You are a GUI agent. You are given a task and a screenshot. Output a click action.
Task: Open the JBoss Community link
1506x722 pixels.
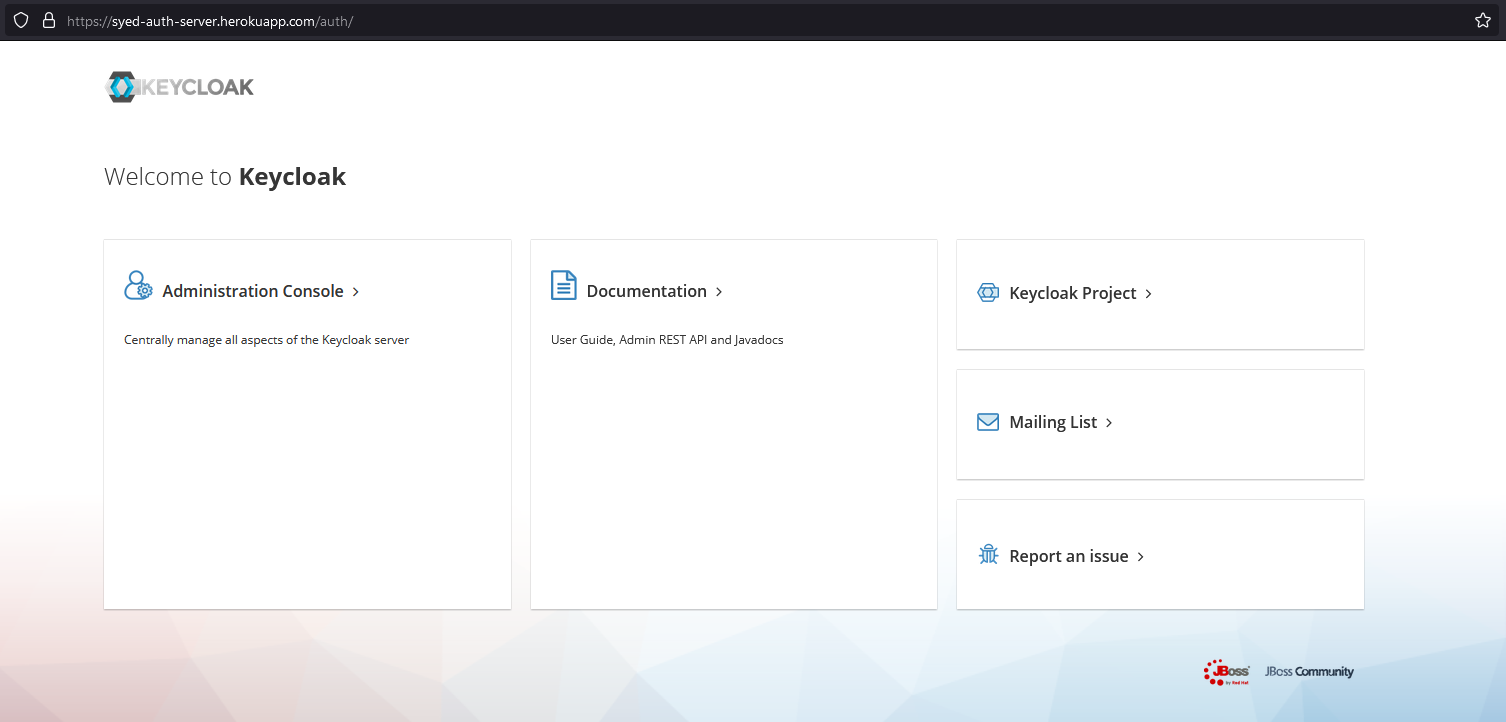click(1309, 672)
